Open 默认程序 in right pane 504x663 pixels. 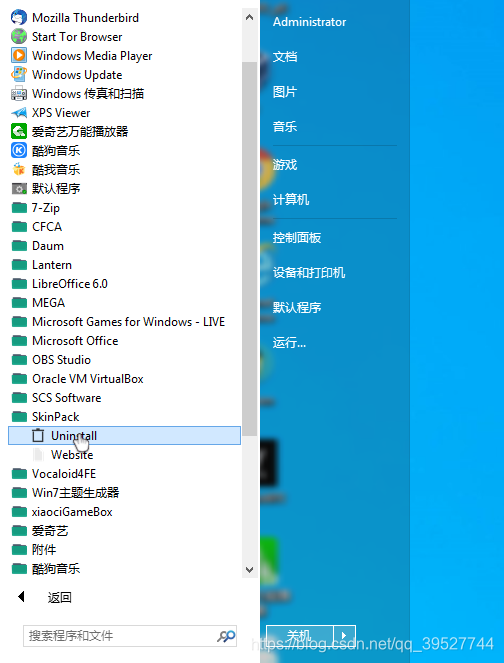[297, 307]
